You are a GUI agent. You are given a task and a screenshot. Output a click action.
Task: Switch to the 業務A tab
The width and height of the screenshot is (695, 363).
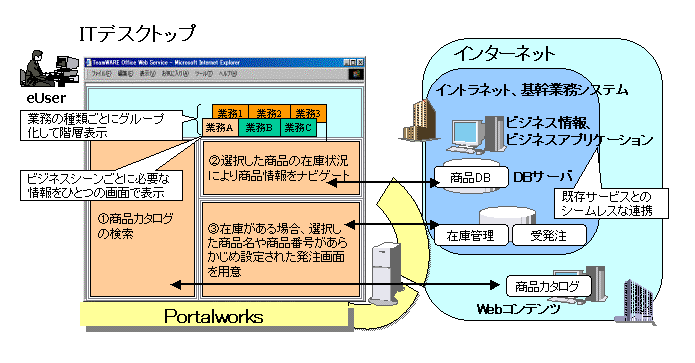coord(220,128)
